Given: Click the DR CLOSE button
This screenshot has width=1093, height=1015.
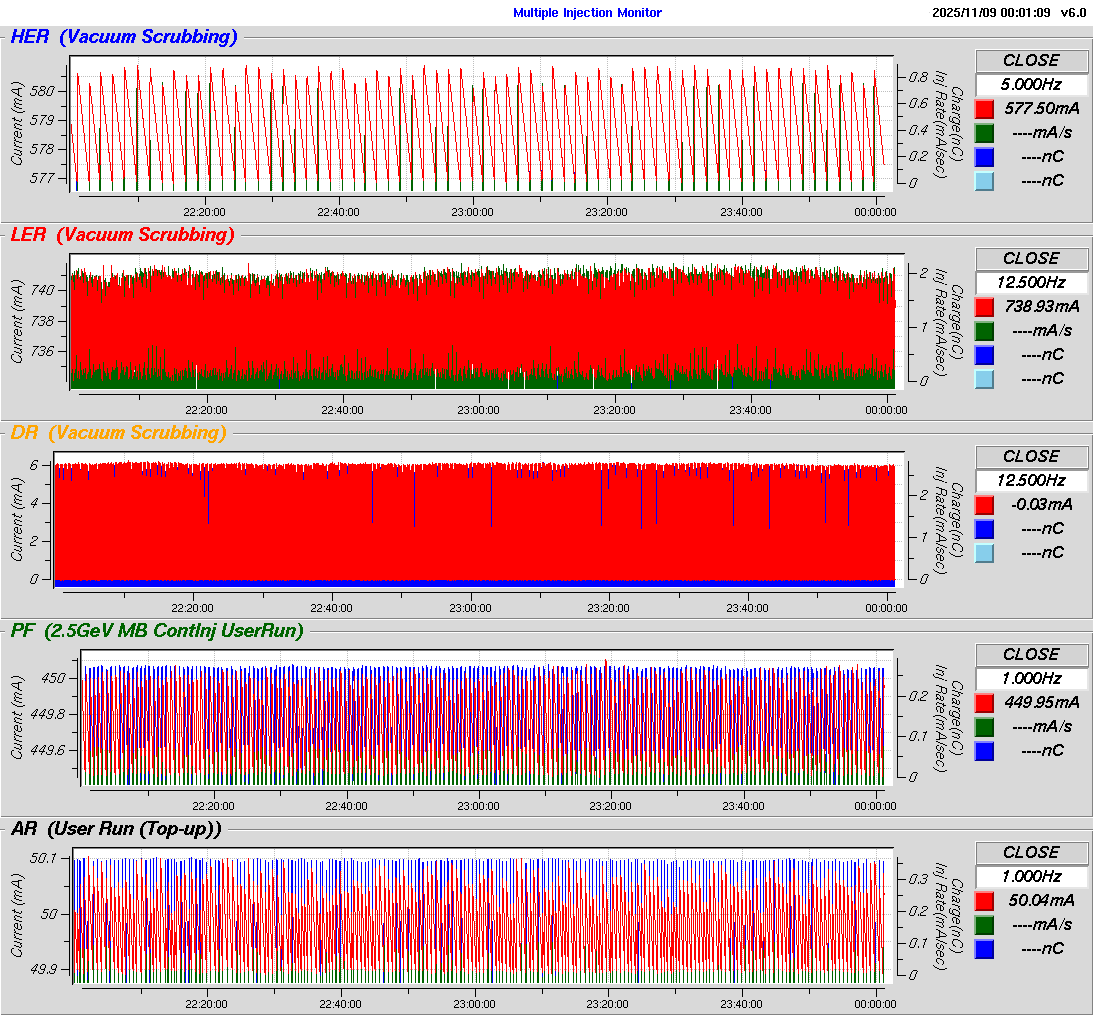Looking at the screenshot, I should click(x=1031, y=456).
